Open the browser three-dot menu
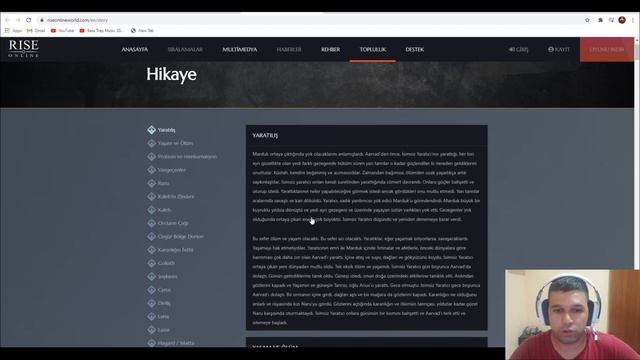Image resolution: width=640 pixels, height=360 pixels. point(633,20)
